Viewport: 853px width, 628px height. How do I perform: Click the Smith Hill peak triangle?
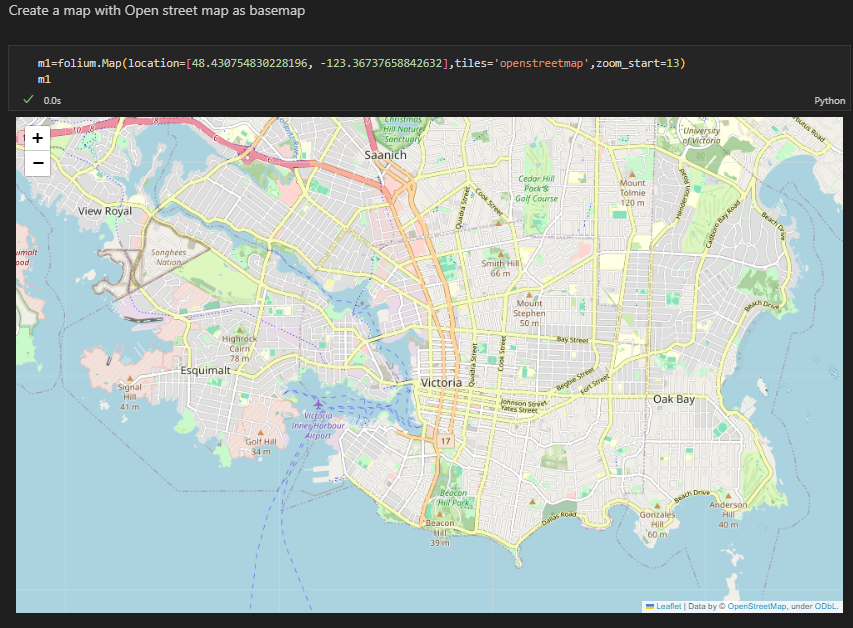[501, 254]
